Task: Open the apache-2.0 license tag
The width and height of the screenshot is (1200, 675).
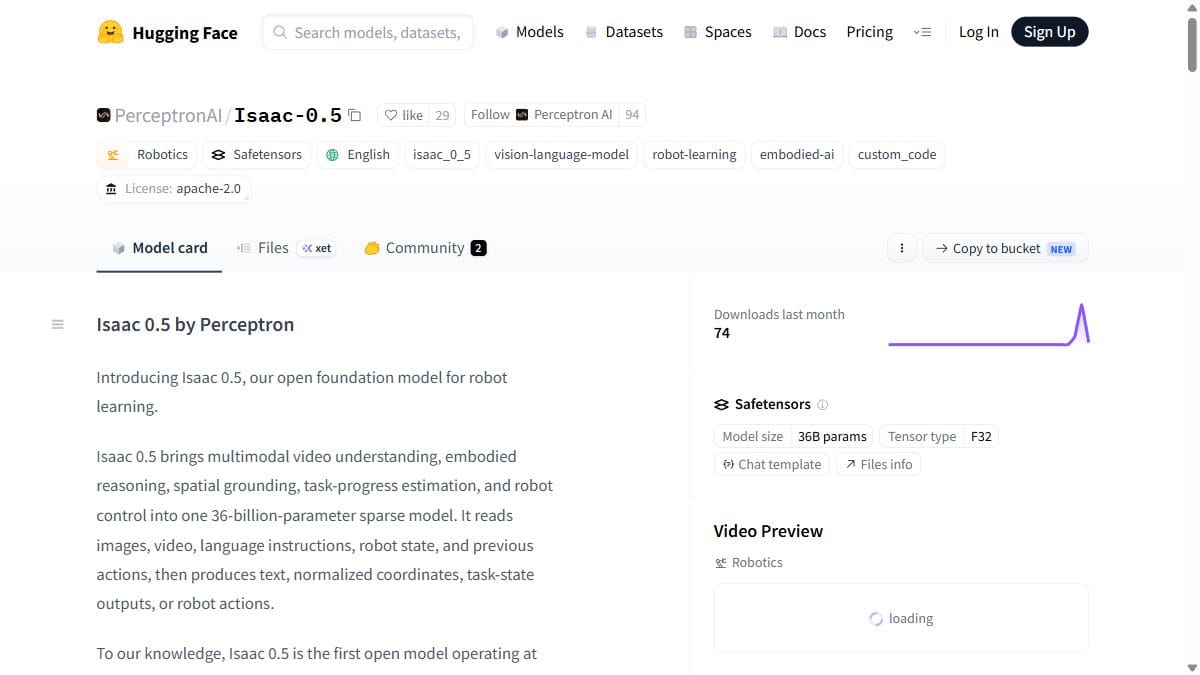Action: (174, 188)
